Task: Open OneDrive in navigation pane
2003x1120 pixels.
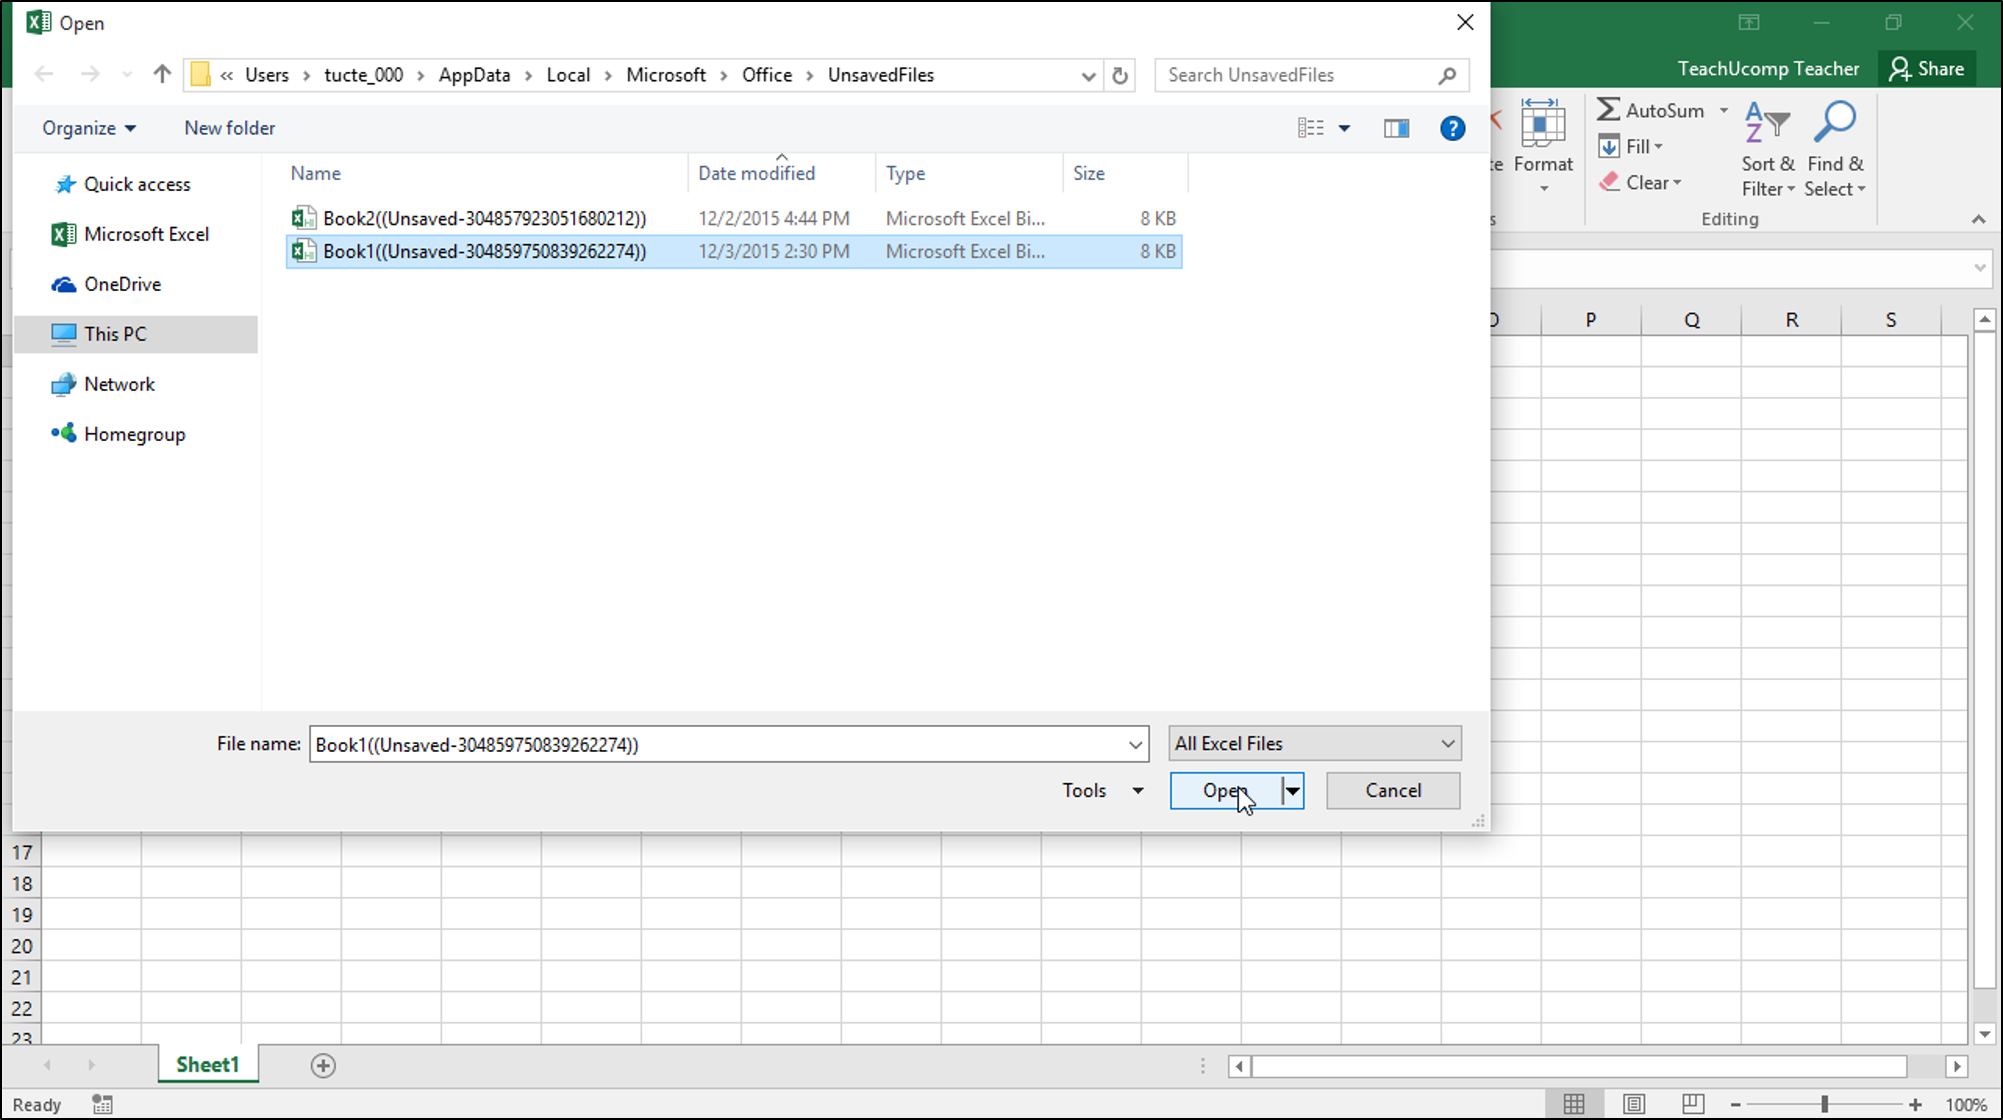Action: point(122,284)
